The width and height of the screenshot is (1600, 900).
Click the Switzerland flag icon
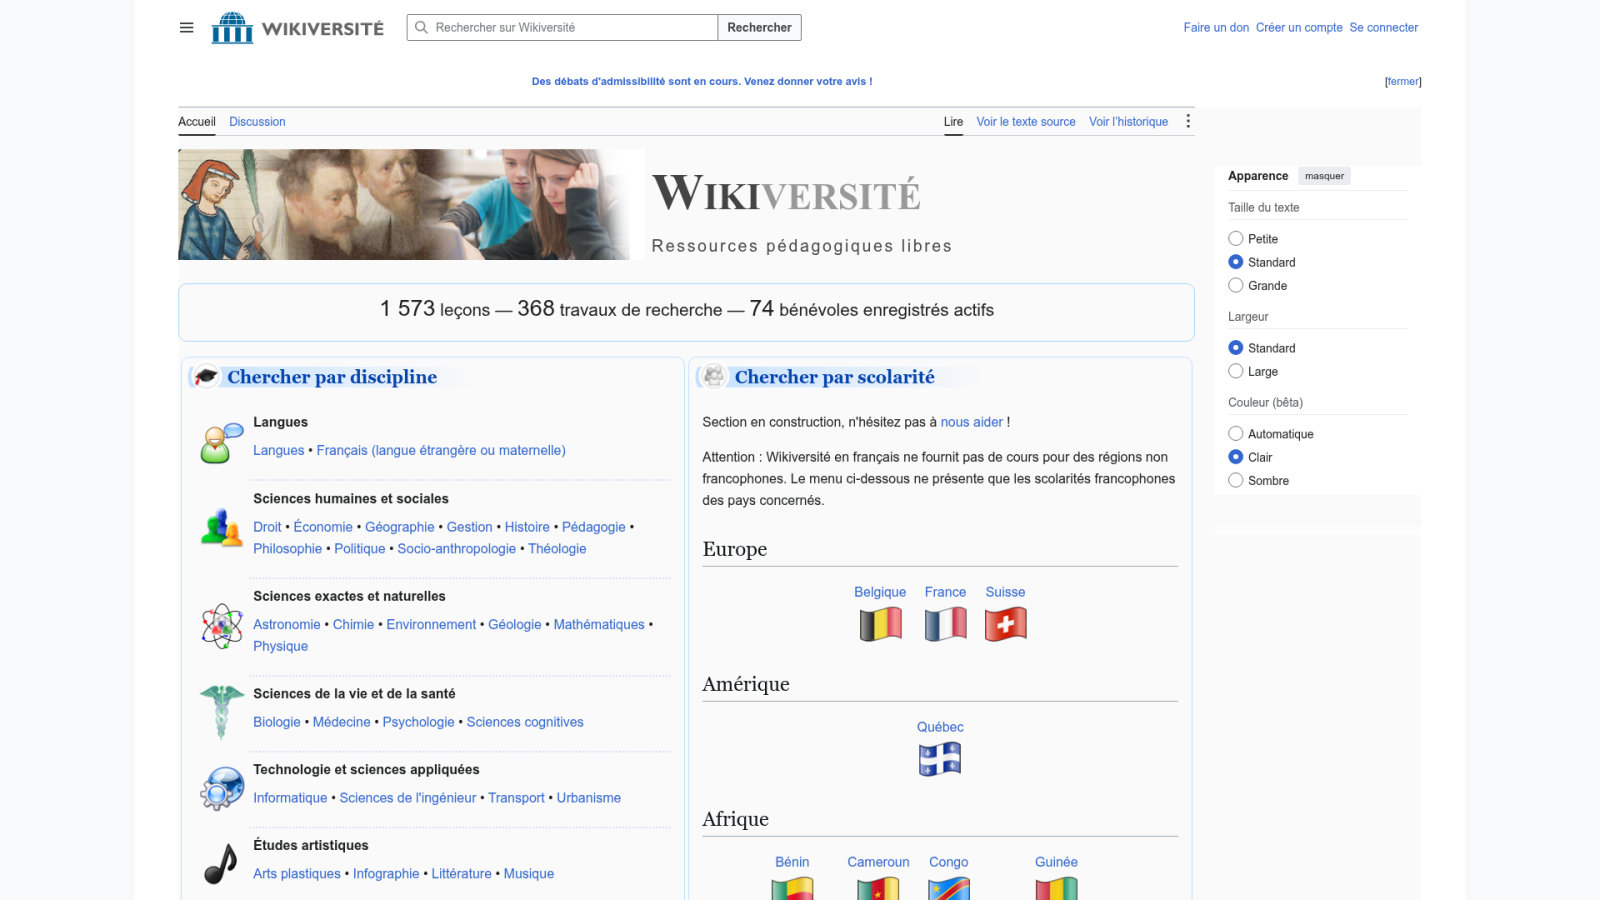click(x=1006, y=624)
